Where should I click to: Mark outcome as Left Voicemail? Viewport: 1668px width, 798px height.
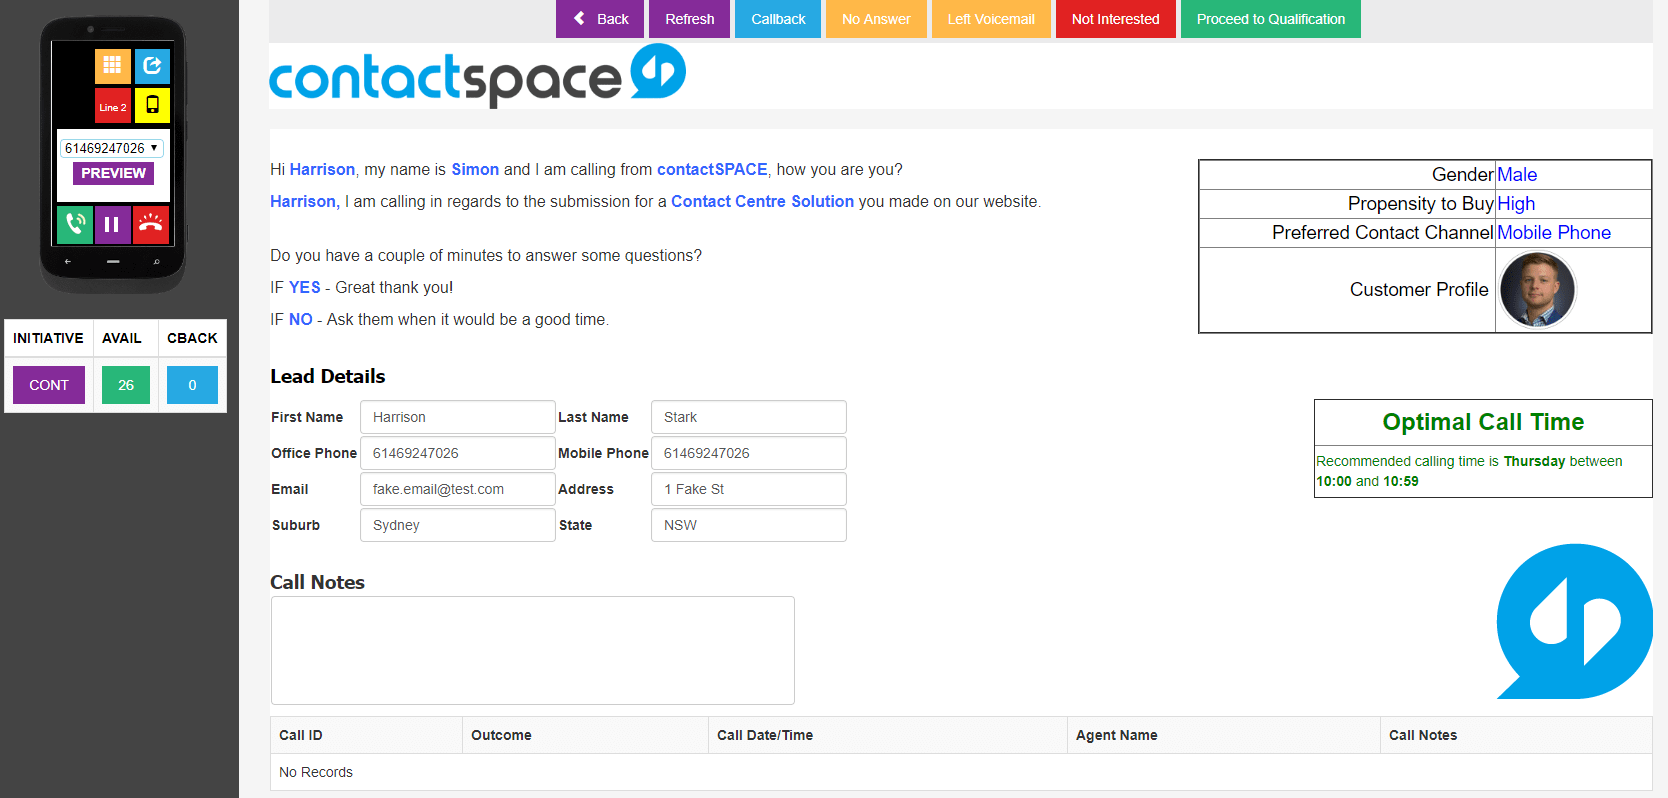pyautogui.click(x=991, y=19)
